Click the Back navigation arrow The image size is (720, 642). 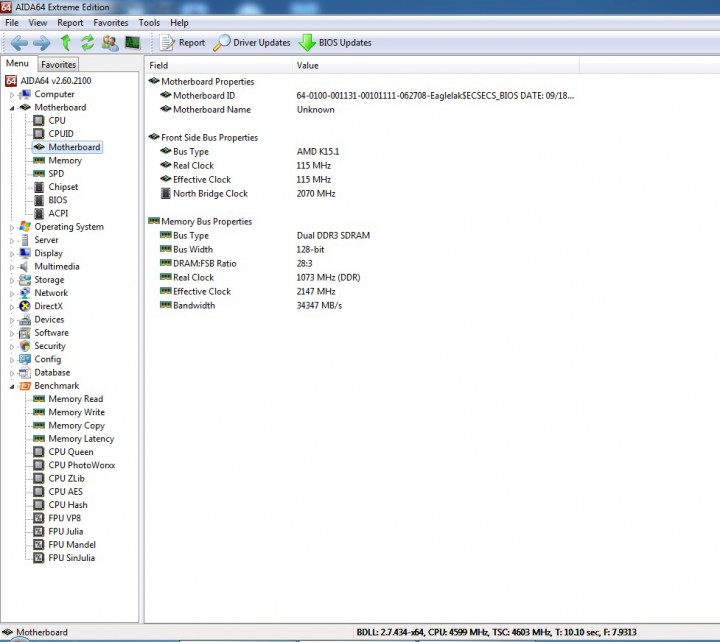[x=19, y=43]
